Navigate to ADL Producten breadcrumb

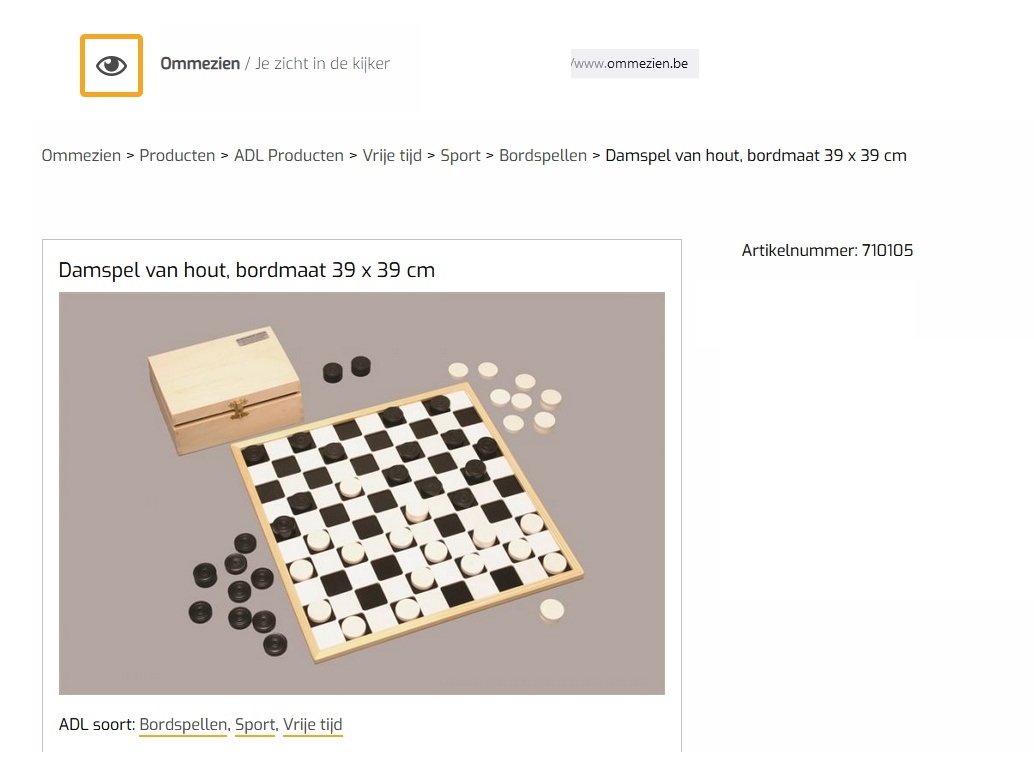[x=289, y=156]
